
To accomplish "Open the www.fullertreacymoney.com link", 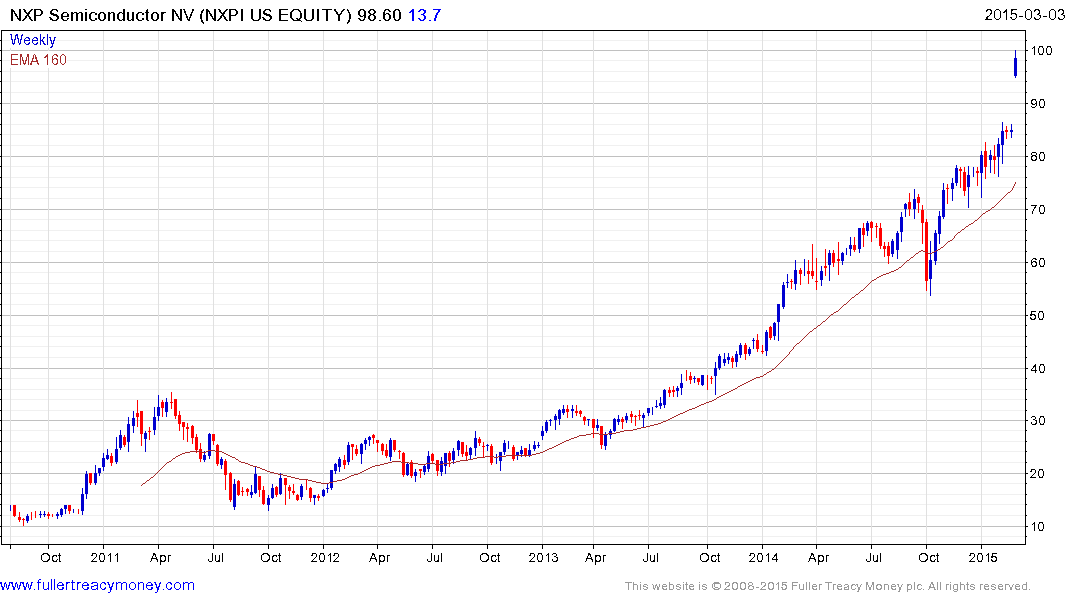I will pos(97,585).
